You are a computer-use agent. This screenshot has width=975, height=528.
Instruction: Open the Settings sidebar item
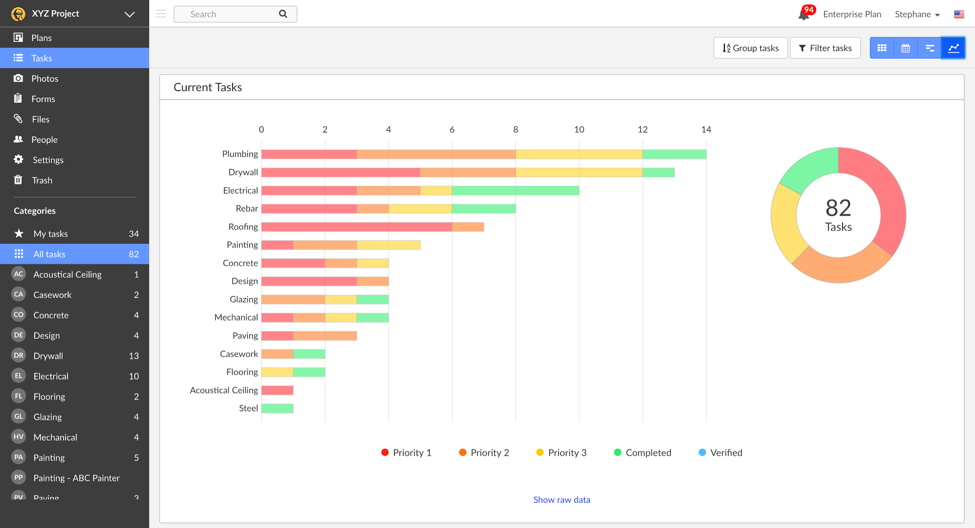pyautogui.click(x=48, y=160)
